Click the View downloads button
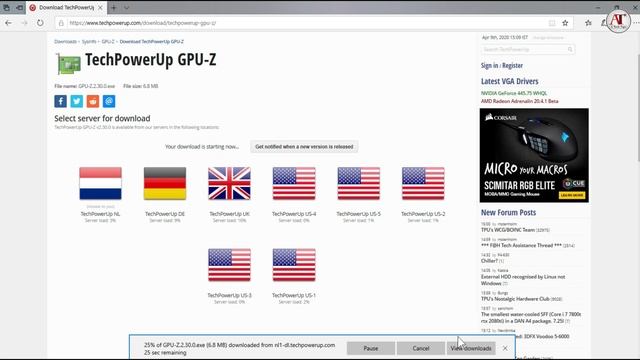The height and width of the screenshot is (360, 640). coord(471,348)
